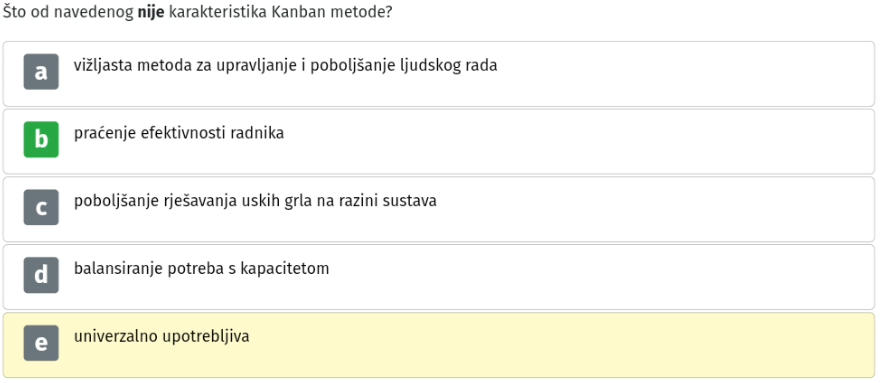
Task: Click the gray letter 'd' badge
Action: tap(41, 275)
